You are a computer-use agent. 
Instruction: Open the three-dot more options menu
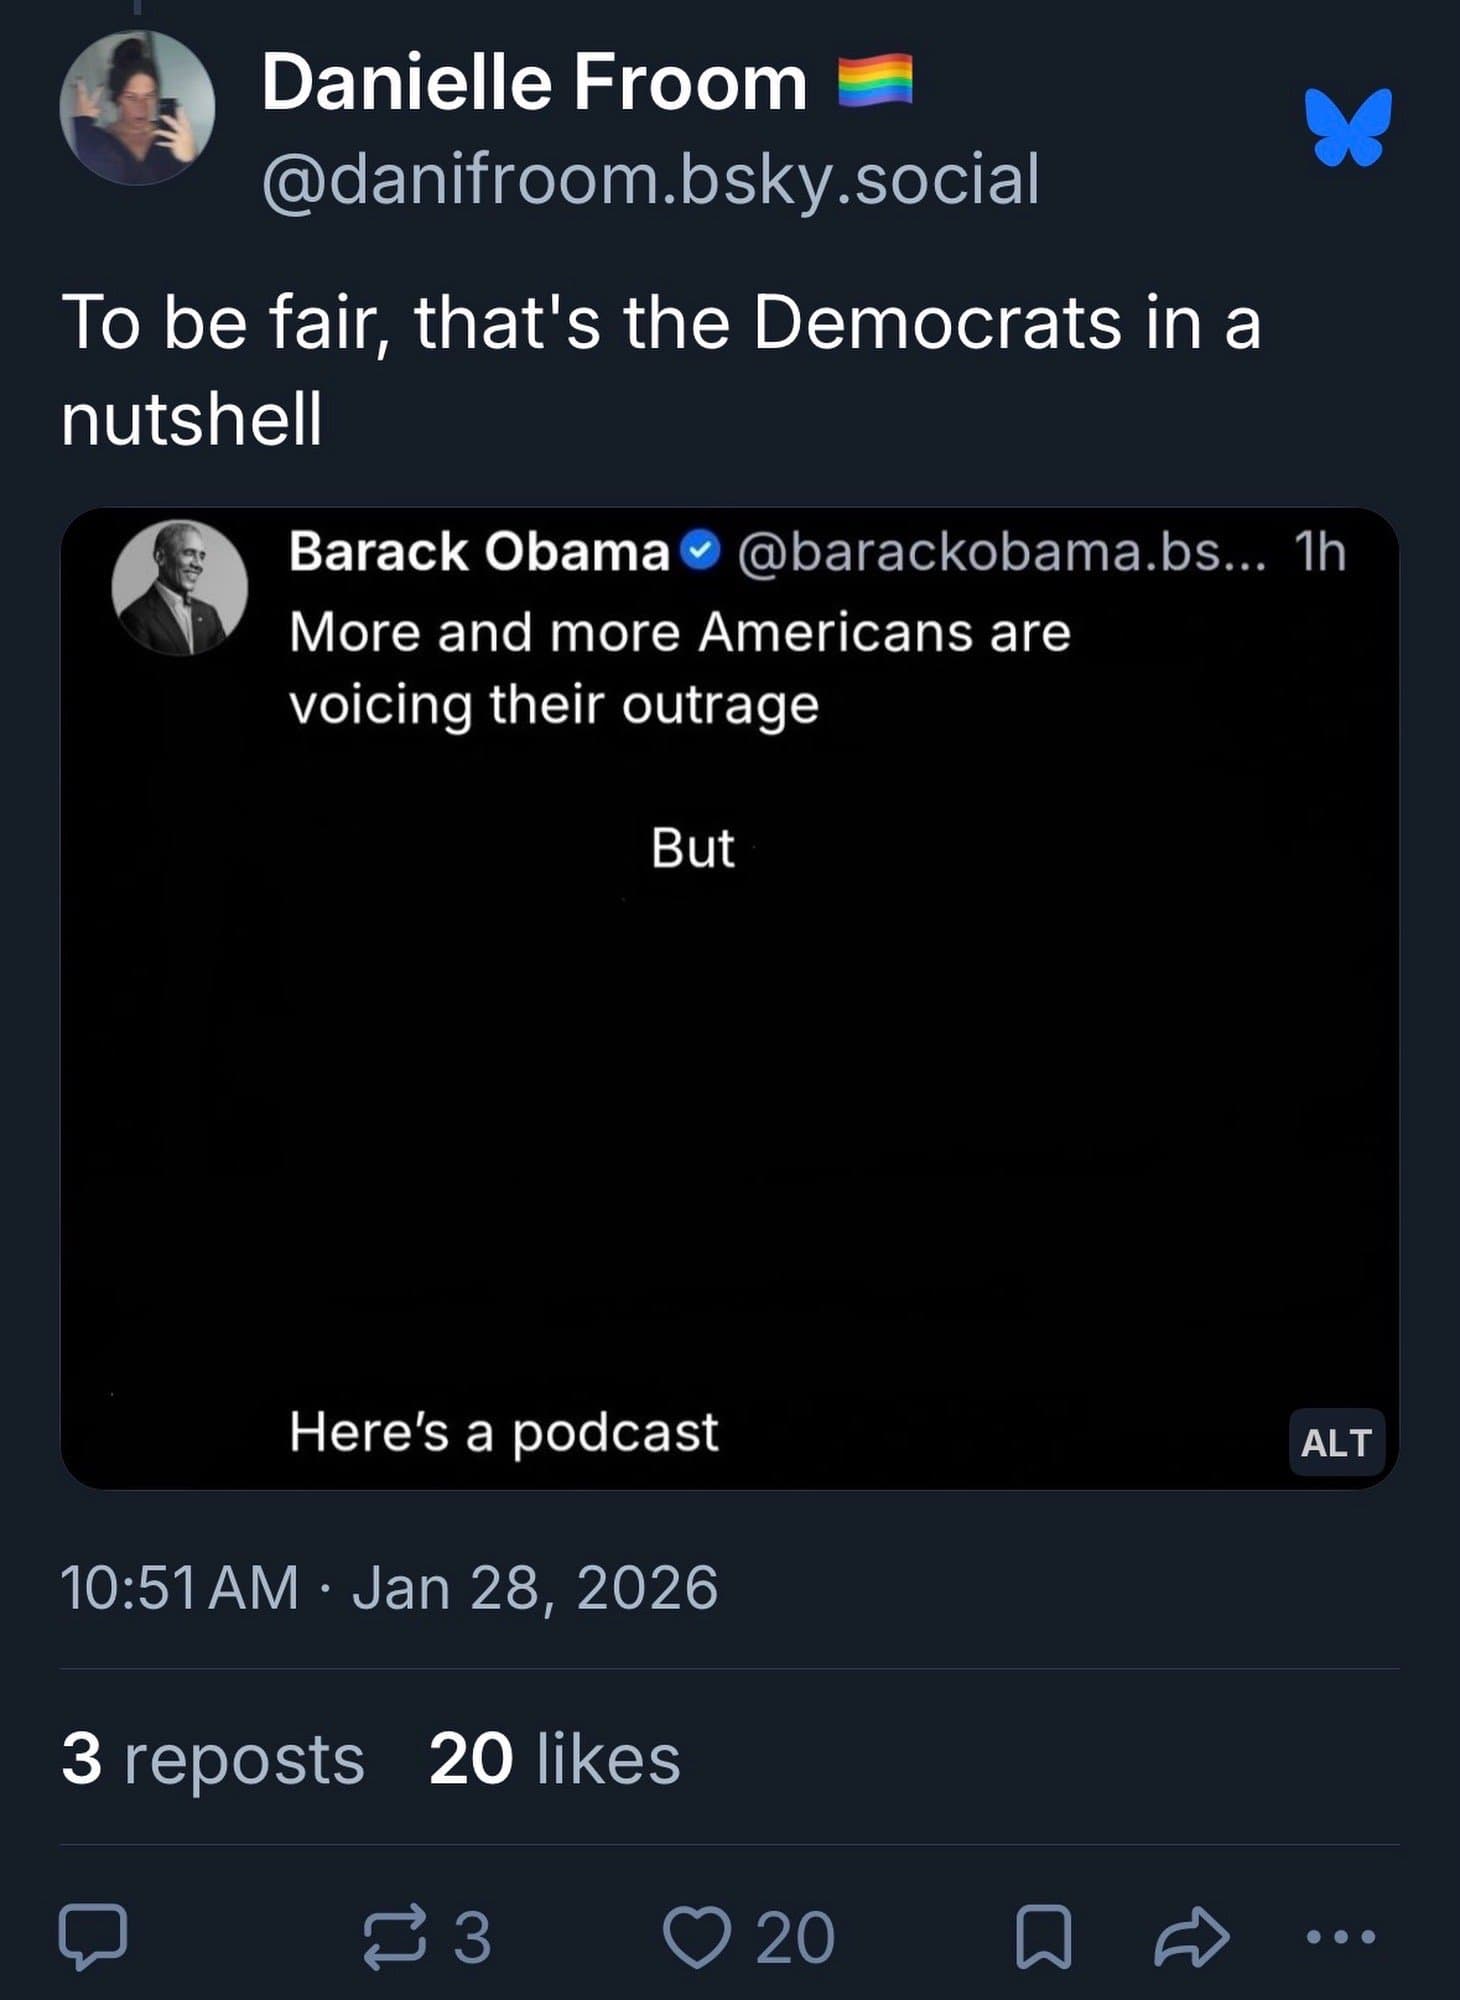(1341, 1937)
